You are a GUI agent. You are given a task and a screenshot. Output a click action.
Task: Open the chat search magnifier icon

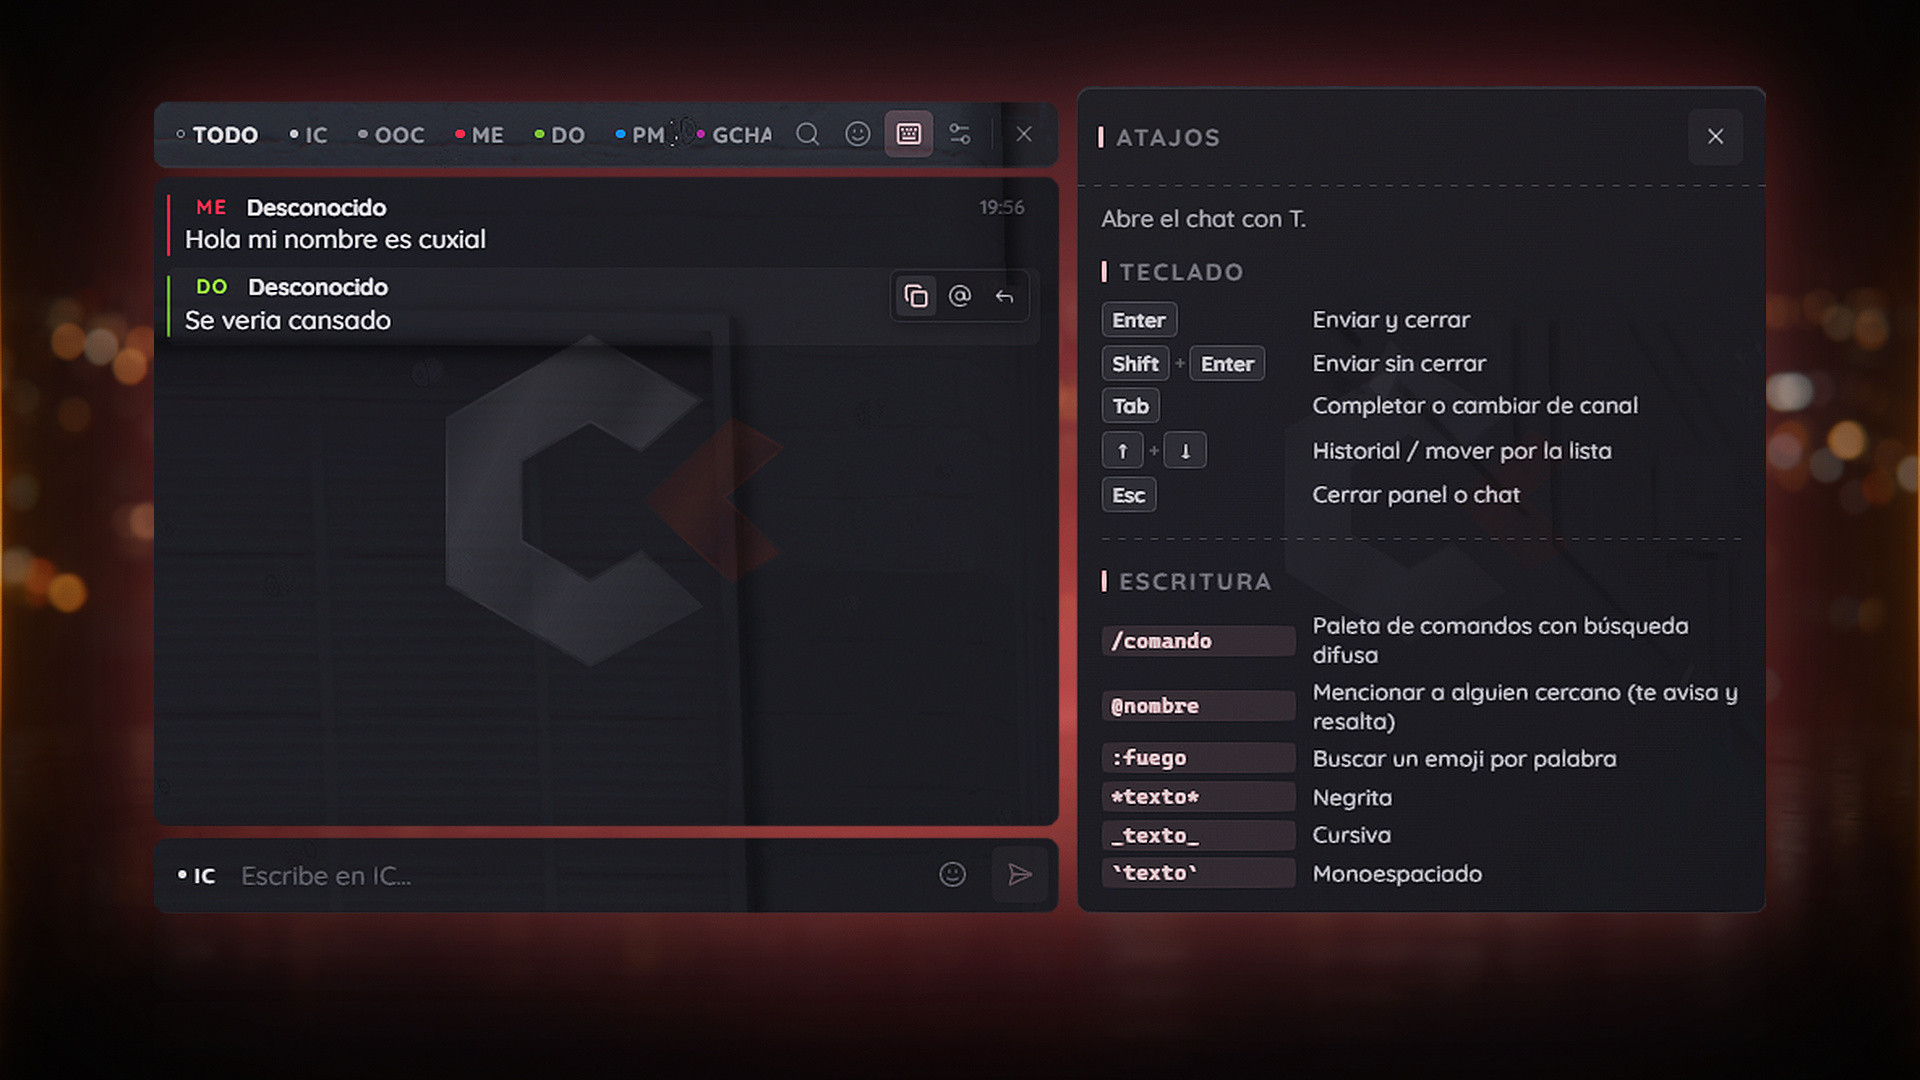[808, 134]
